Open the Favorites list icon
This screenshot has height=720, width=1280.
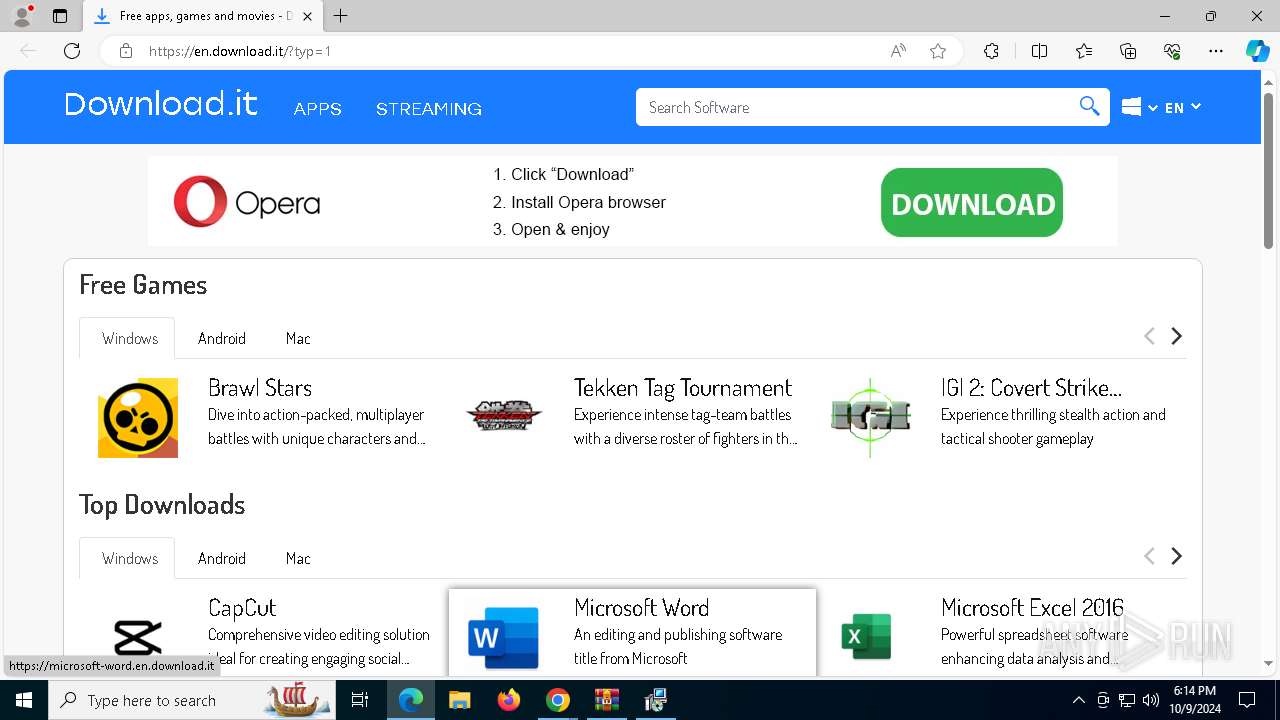point(1084,51)
